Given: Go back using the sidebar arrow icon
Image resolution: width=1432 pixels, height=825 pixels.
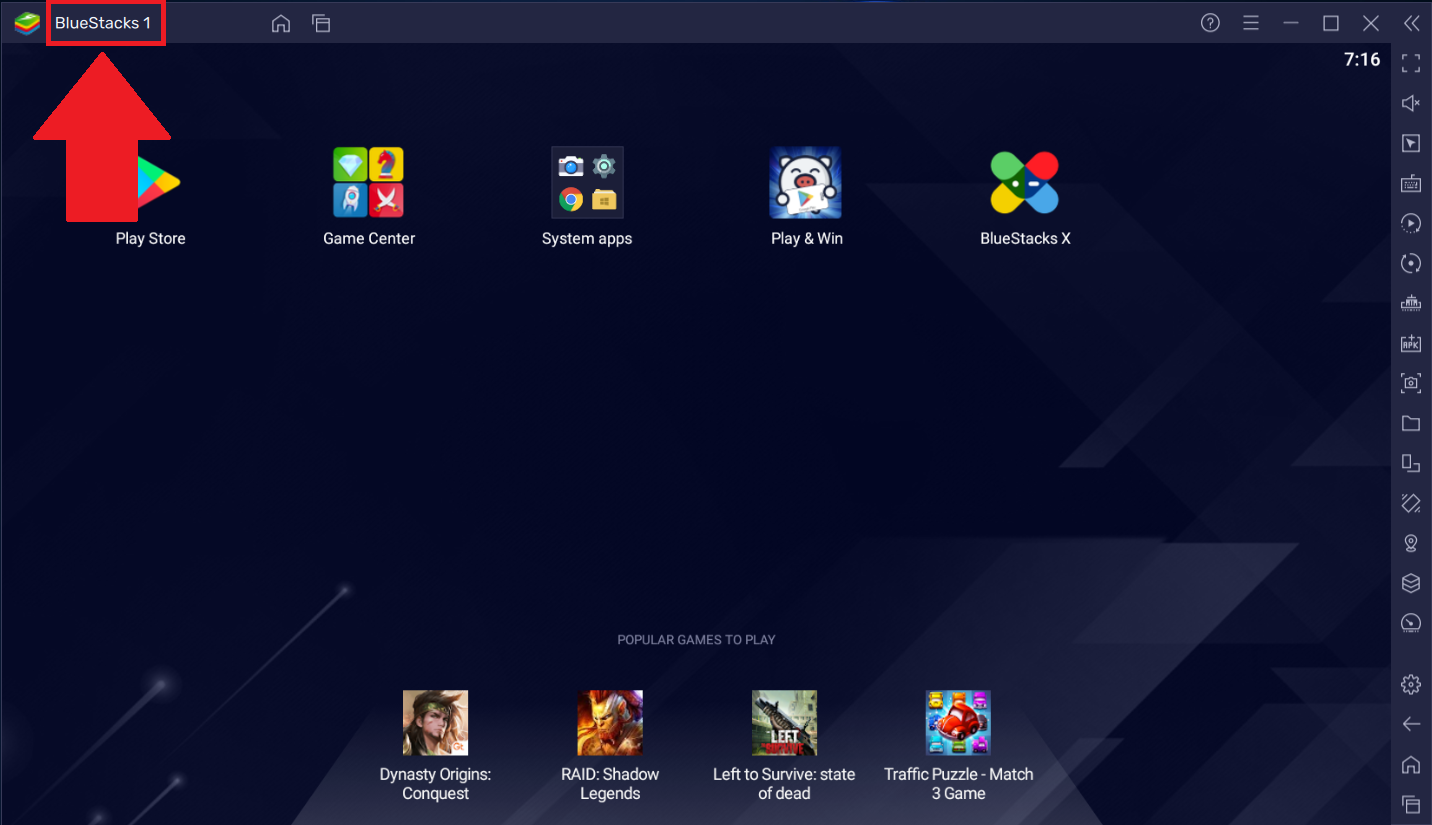Looking at the screenshot, I should tap(1411, 724).
